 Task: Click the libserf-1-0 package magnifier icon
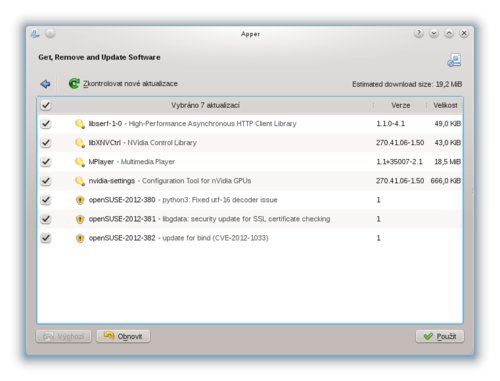(79, 124)
